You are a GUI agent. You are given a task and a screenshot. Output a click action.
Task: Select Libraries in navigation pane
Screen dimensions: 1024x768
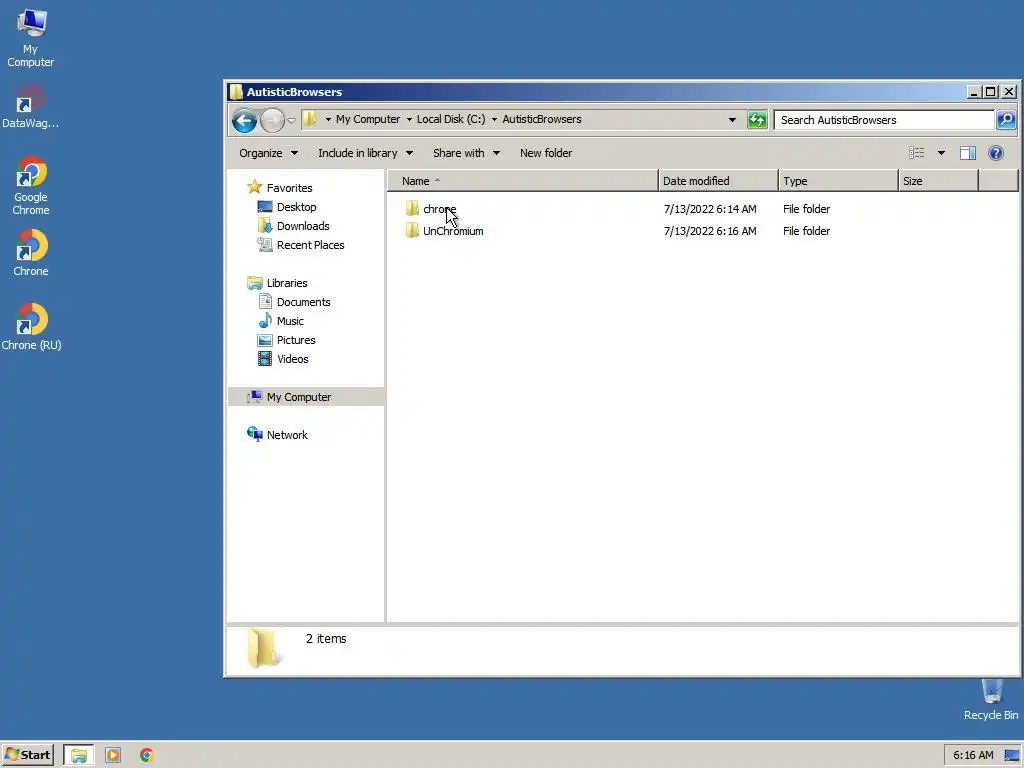278,283
